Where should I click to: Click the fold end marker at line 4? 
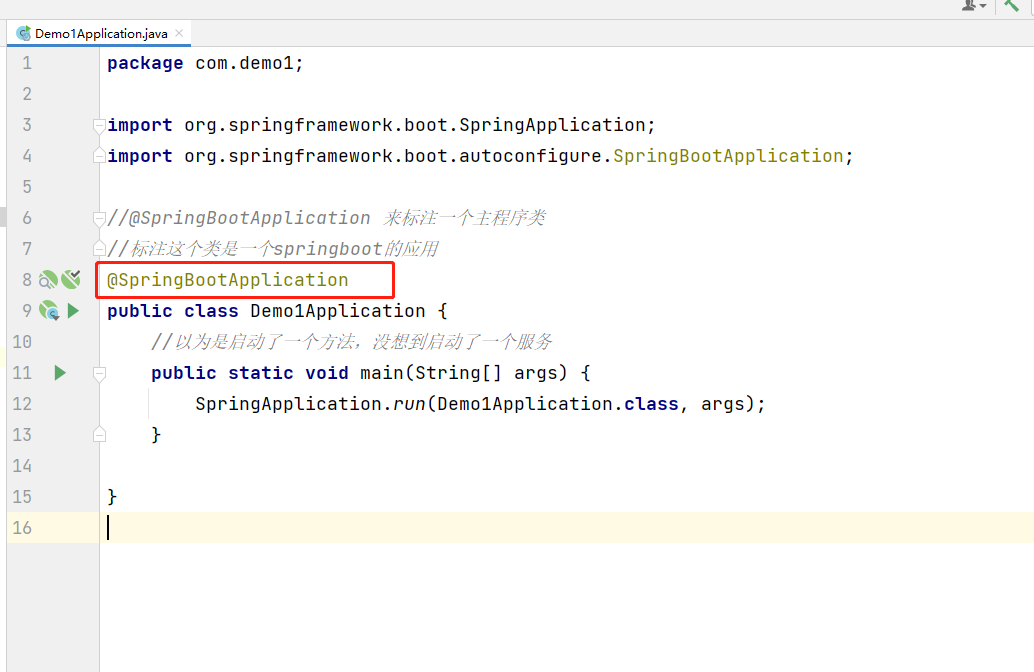99,156
